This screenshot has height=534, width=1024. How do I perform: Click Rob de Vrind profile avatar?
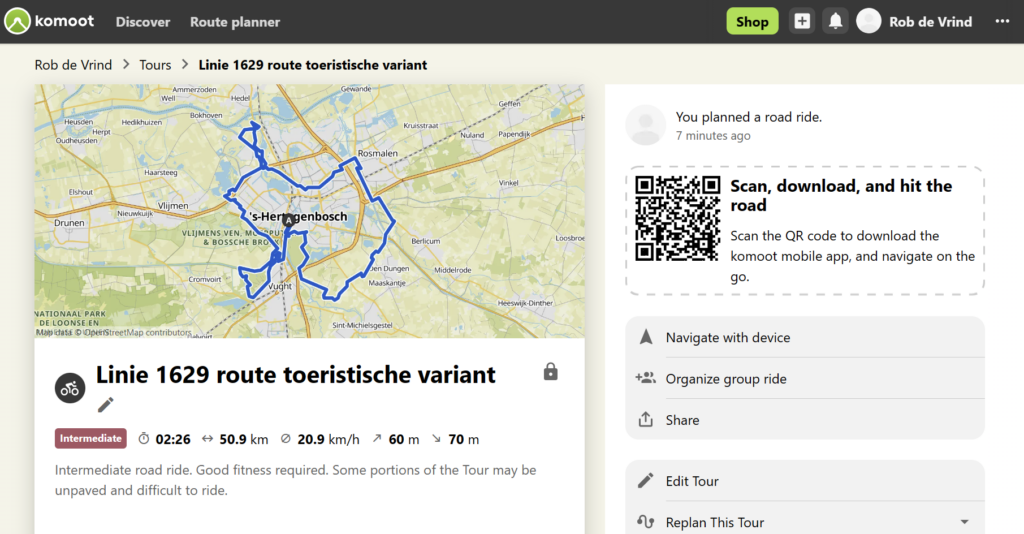[x=869, y=21]
